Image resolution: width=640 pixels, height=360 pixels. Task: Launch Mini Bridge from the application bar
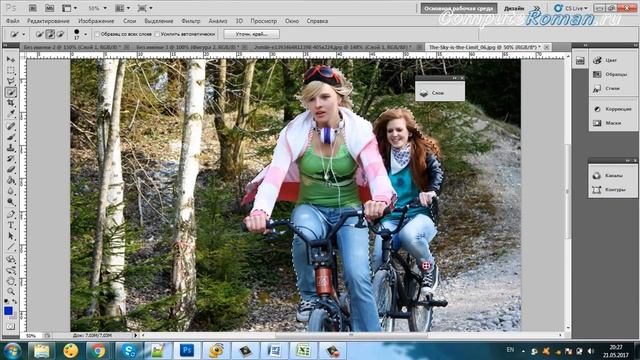[49, 8]
